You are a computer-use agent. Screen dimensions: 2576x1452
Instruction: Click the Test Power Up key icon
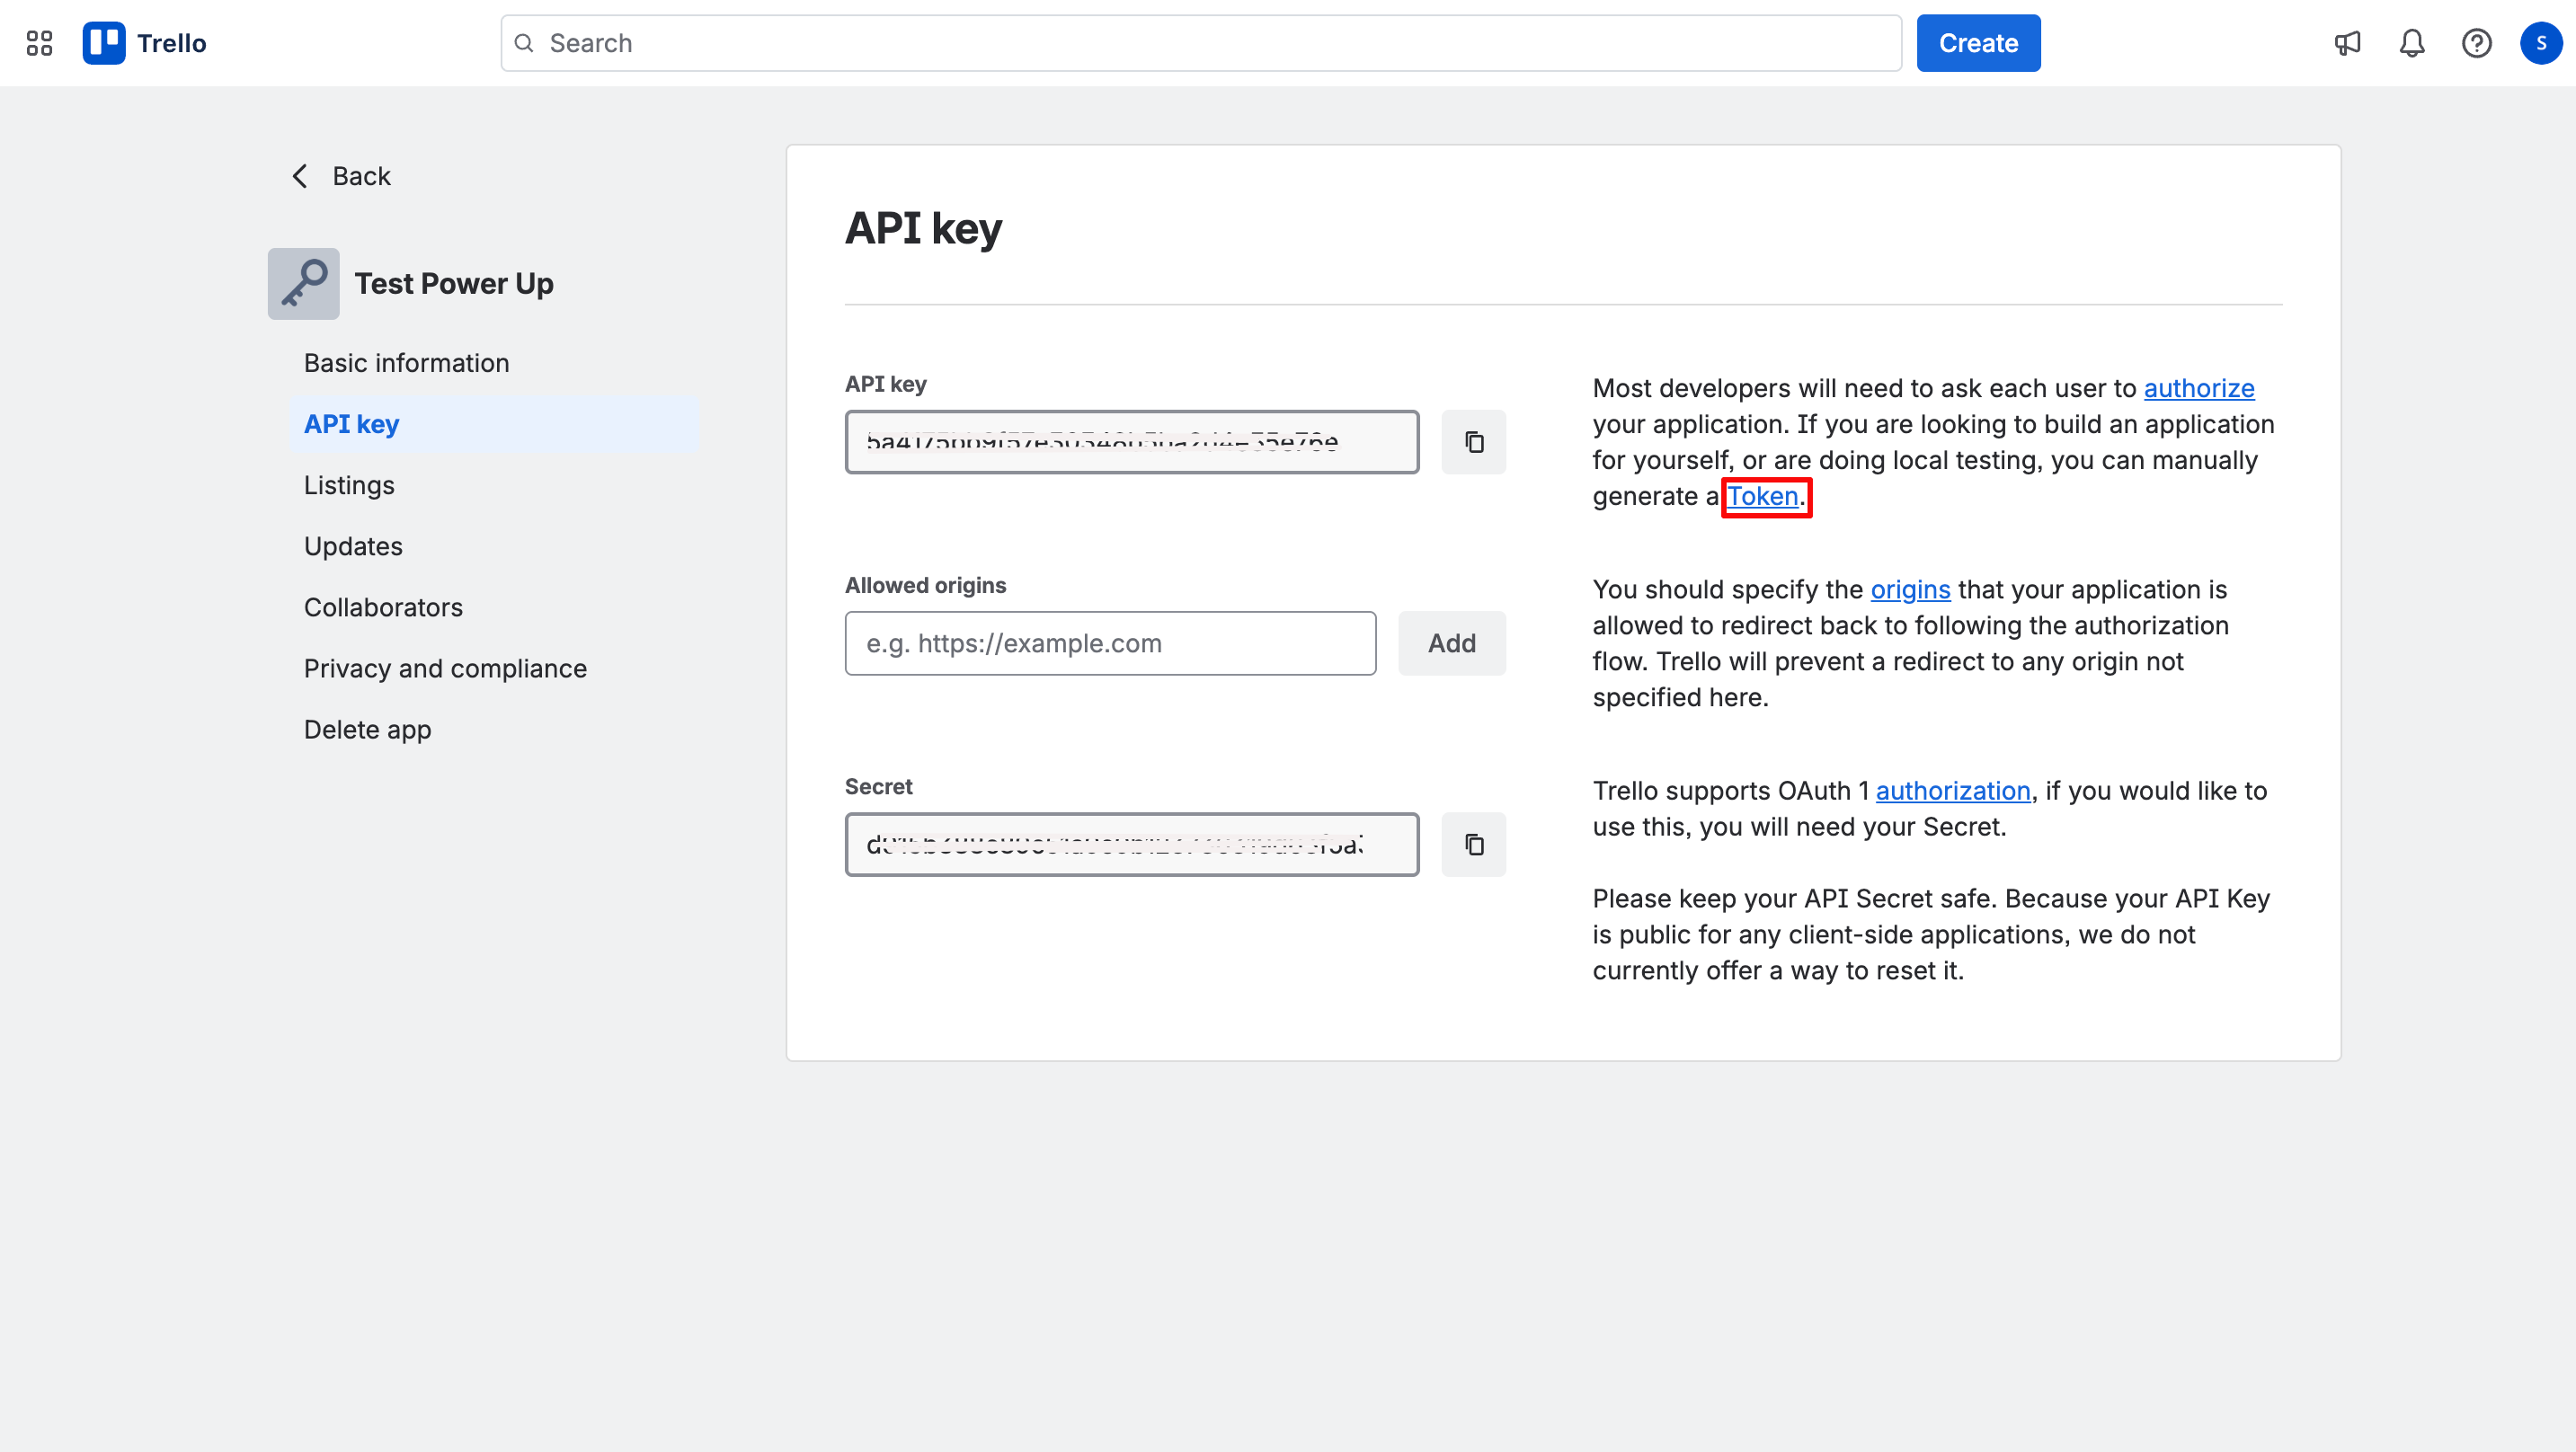point(303,284)
